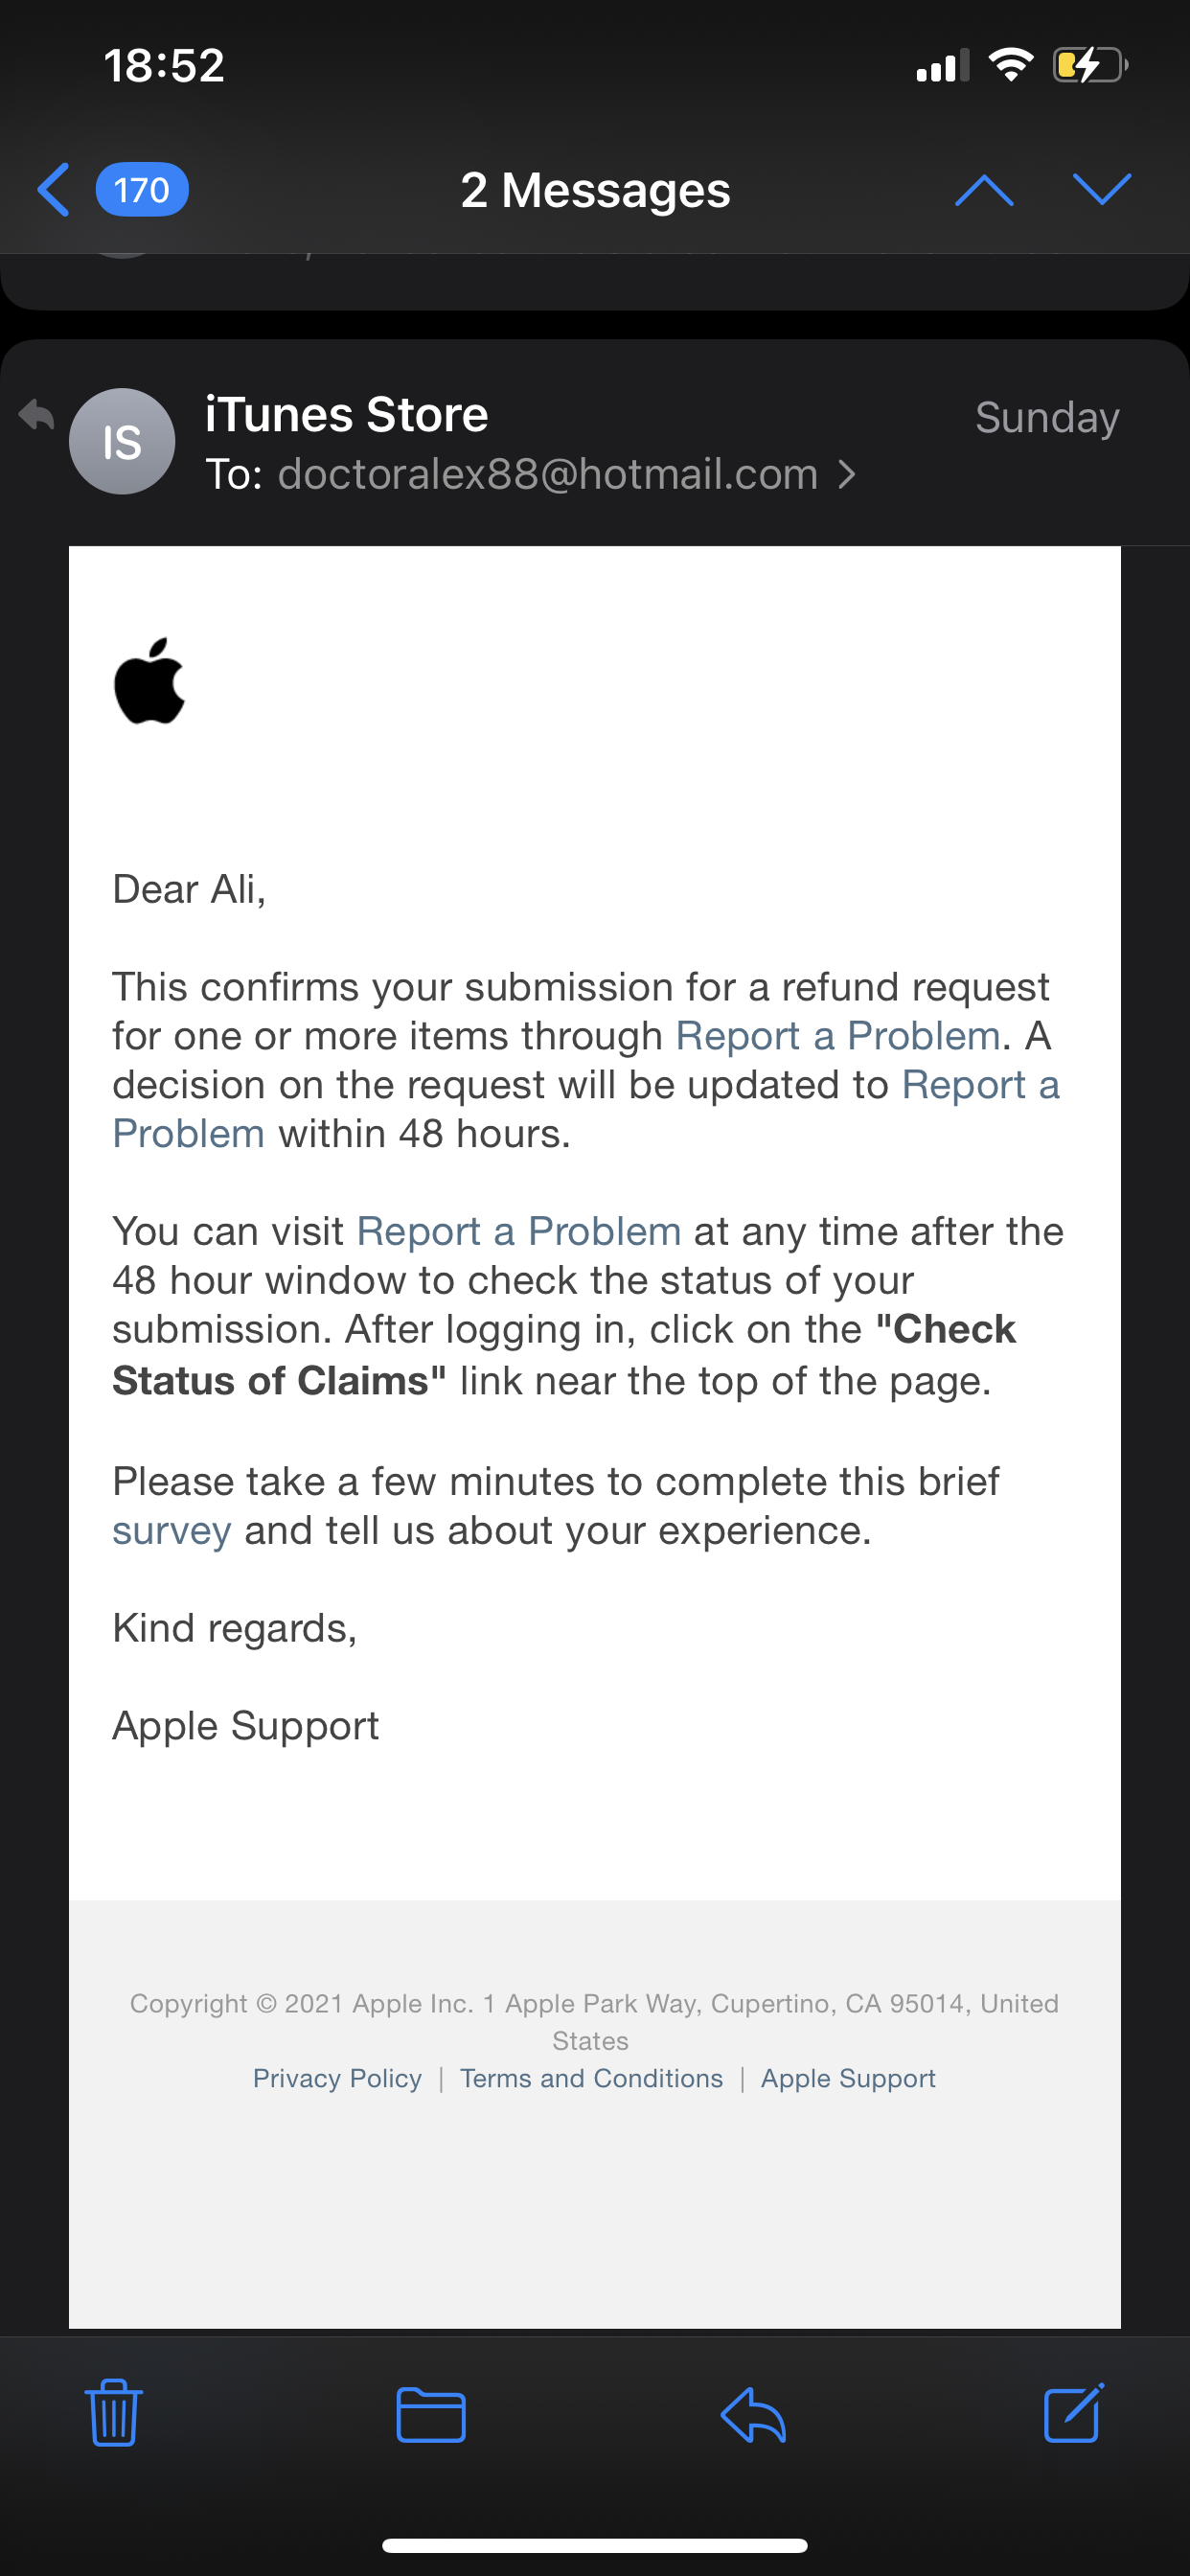Tap the battery charging status icon
Viewport: 1190px width, 2576px height.
point(1089,66)
